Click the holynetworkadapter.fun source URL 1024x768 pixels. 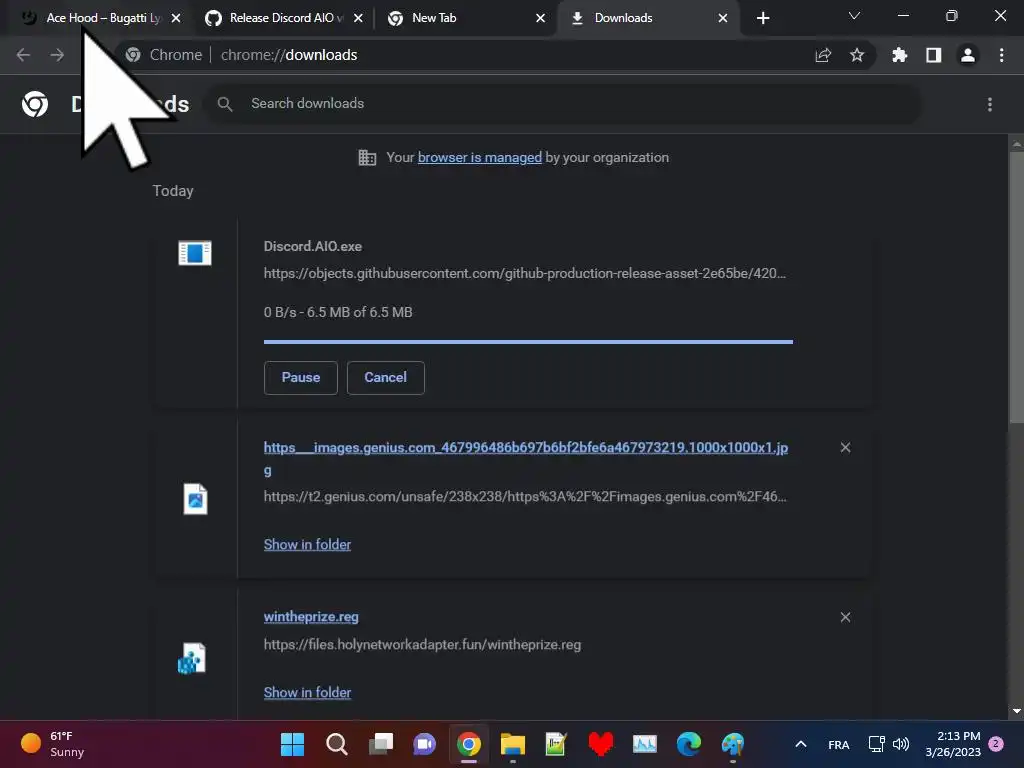click(422, 645)
